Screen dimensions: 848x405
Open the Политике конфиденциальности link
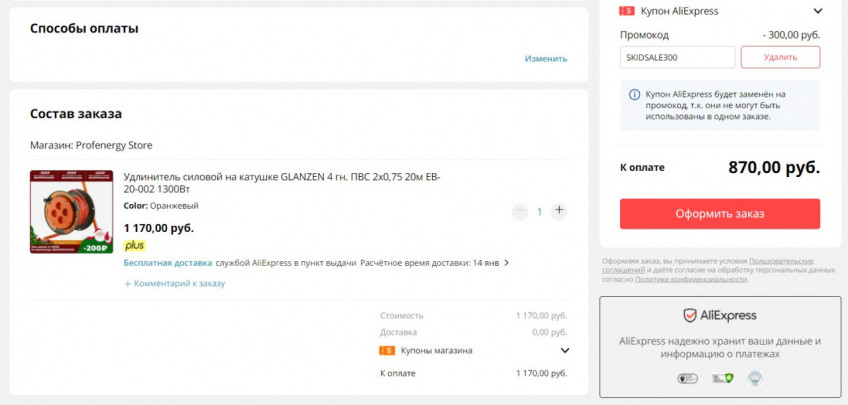[690, 279]
